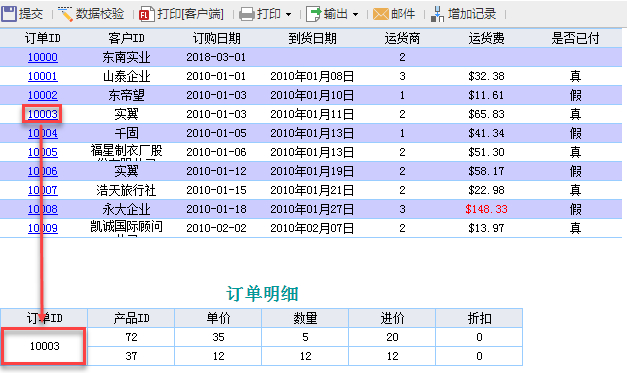Click the 客户ID column header
Screen dimensions: 627x373
point(126,38)
